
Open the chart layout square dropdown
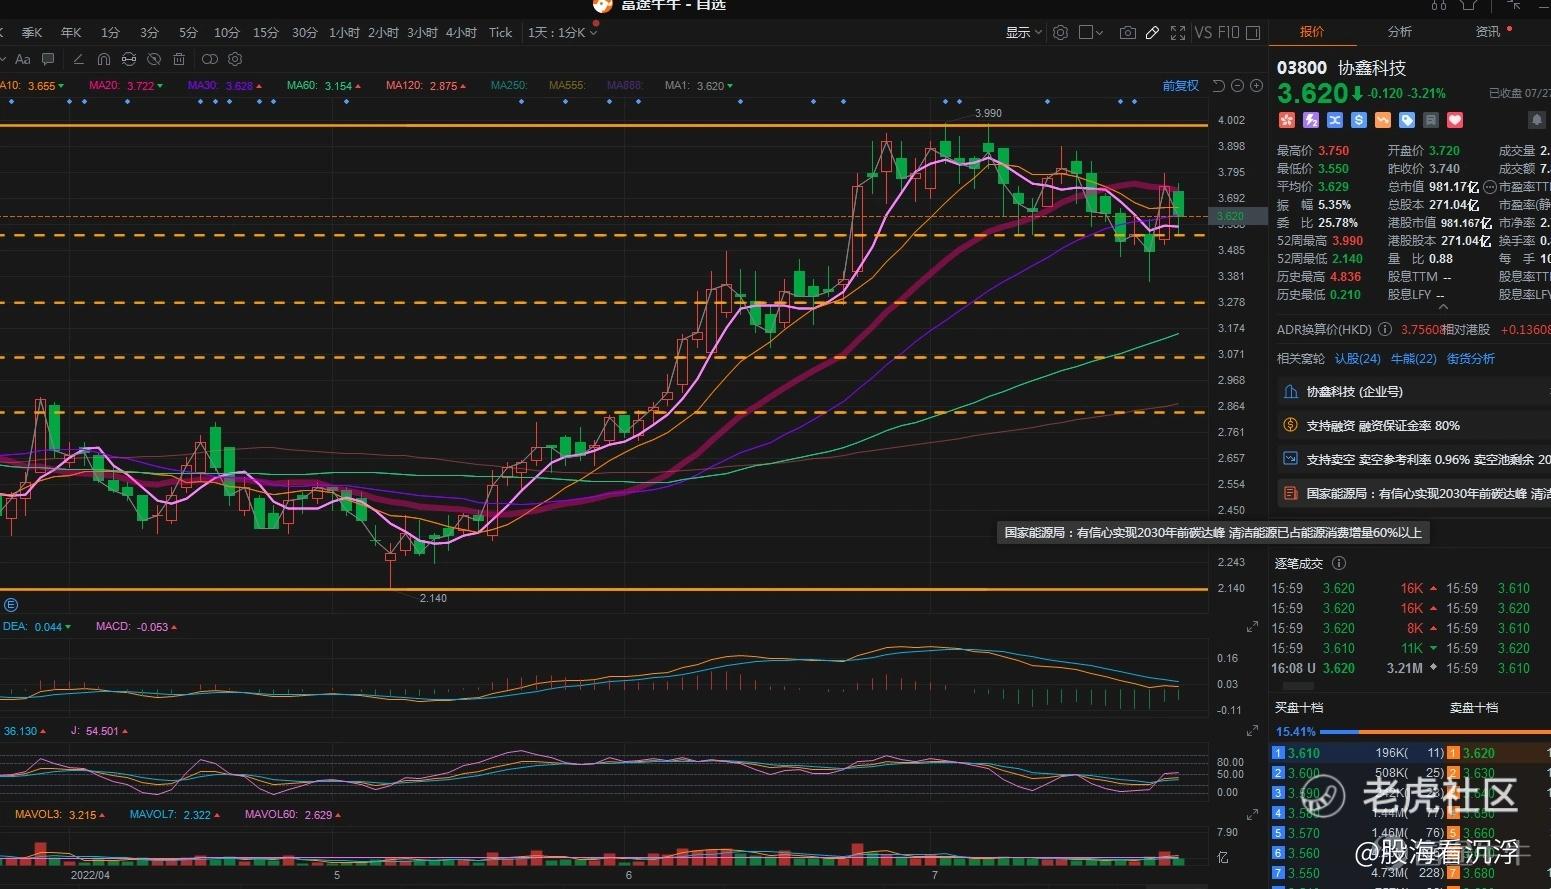point(1091,33)
